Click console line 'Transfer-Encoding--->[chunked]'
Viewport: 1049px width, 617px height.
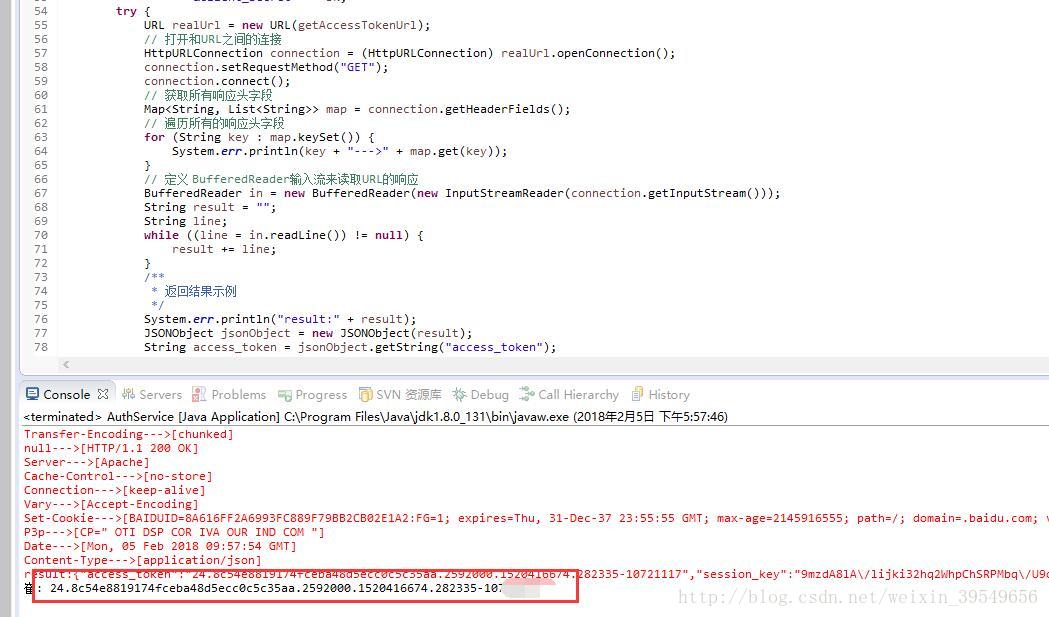(x=128, y=434)
